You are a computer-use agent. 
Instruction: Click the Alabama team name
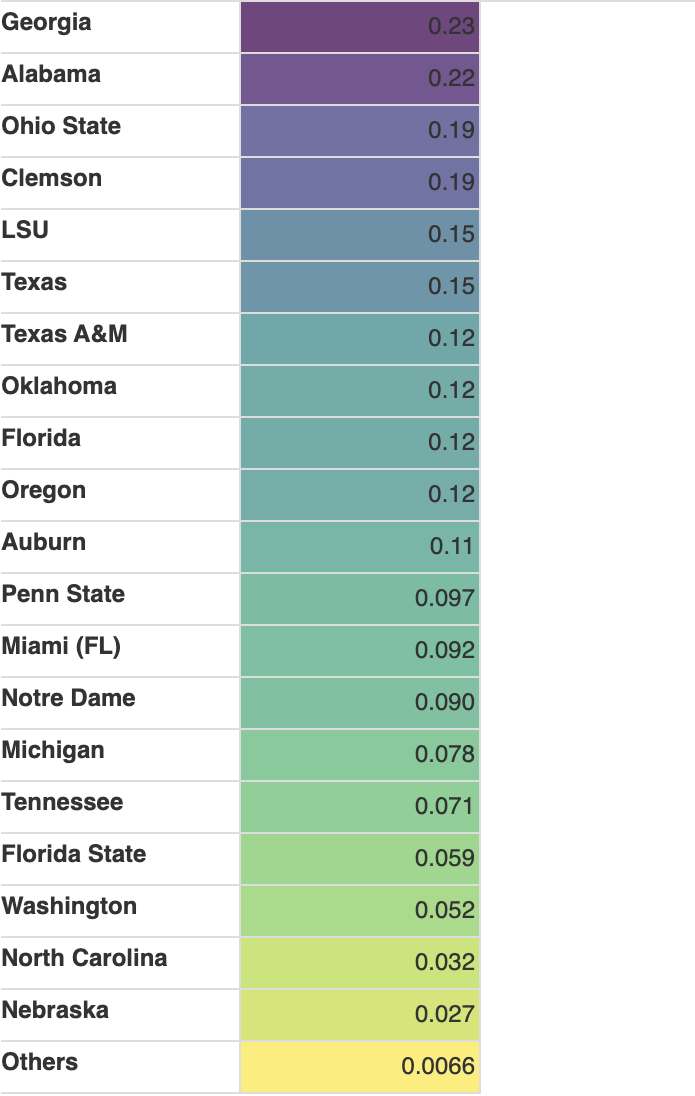(51, 75)
